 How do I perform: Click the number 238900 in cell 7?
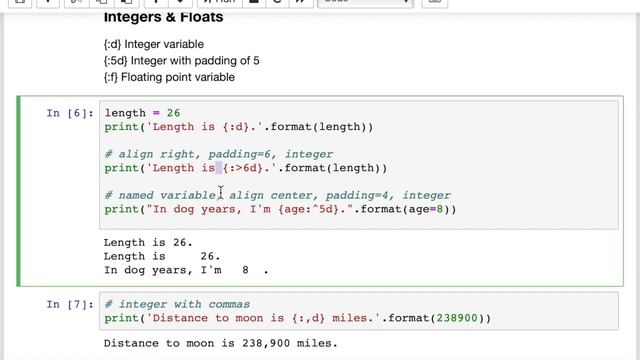457,318
